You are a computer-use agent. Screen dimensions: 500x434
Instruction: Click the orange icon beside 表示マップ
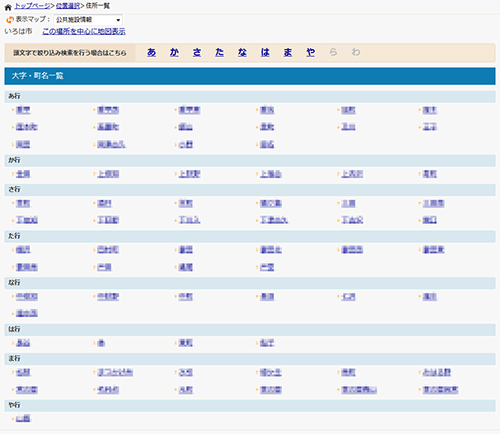[x=10, y=20]
